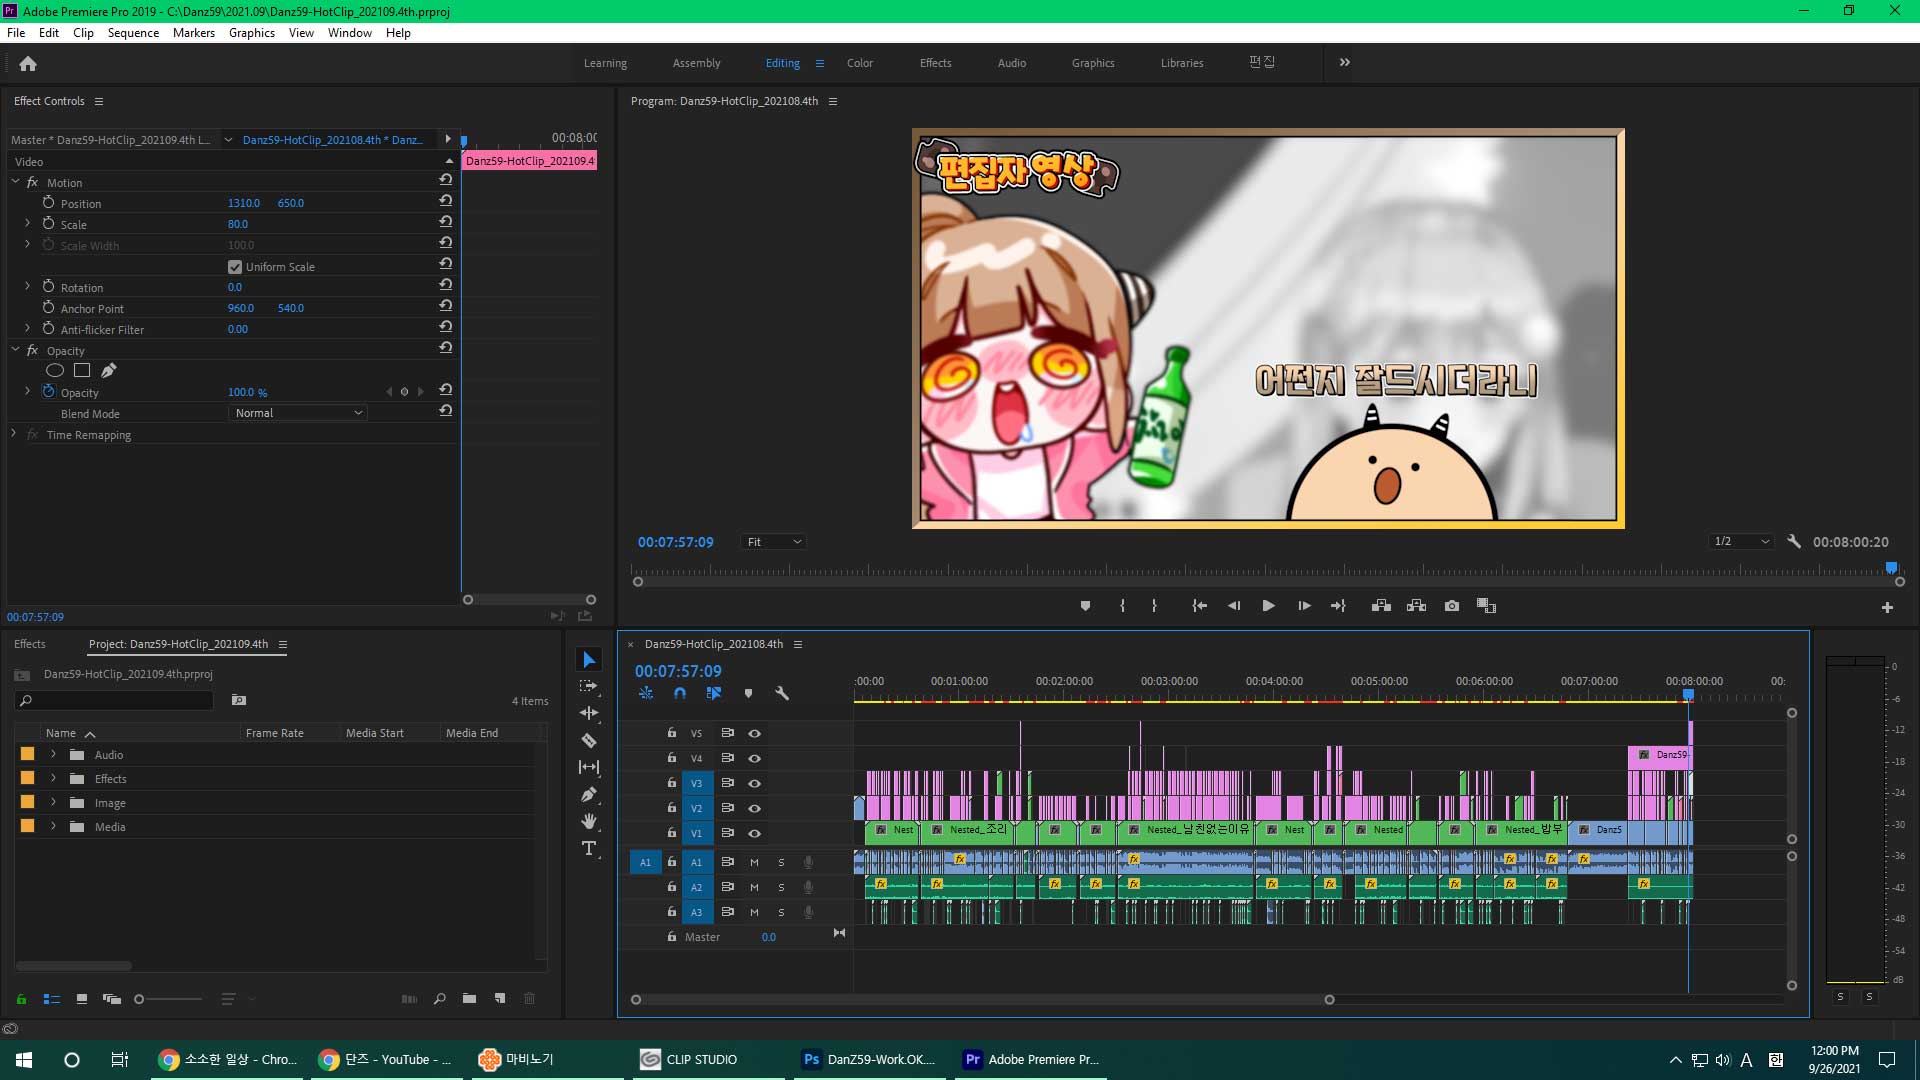Create 4-point polygon mask under Opacity
This screenshot has width=1920, height=1080.
pos(82,370)
